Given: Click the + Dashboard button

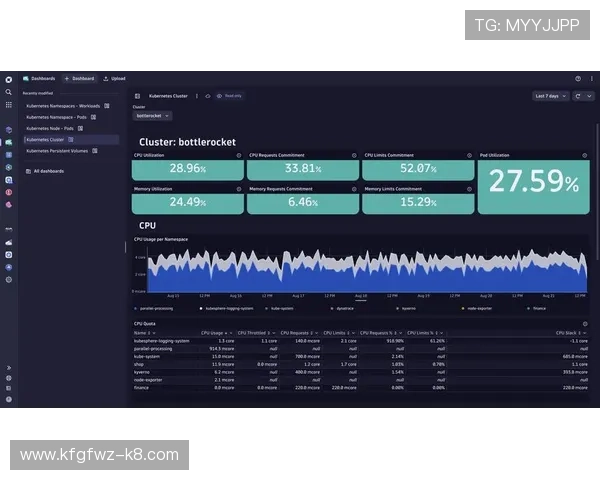Looking at the screenshot, I should click(80, 78).
